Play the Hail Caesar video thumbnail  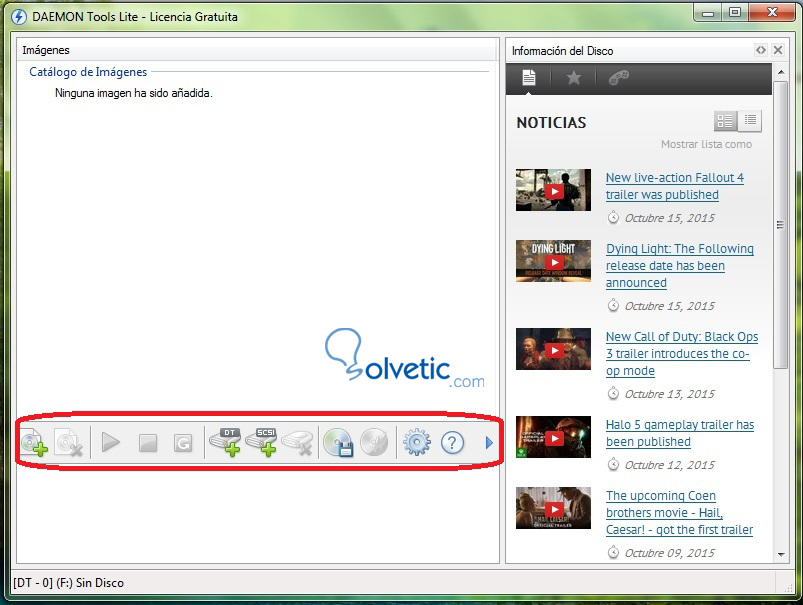point(554,508)
